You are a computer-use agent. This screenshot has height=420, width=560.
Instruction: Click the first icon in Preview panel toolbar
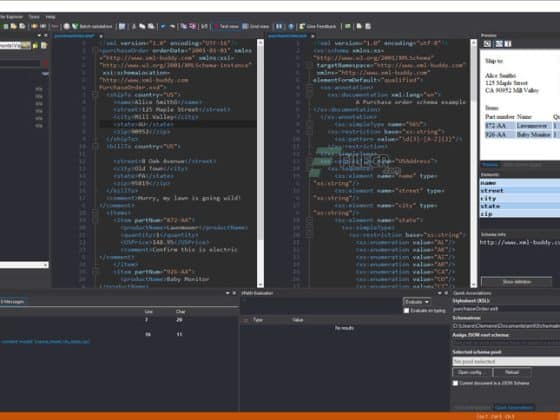pyautogui.click(x=487, y=44)
